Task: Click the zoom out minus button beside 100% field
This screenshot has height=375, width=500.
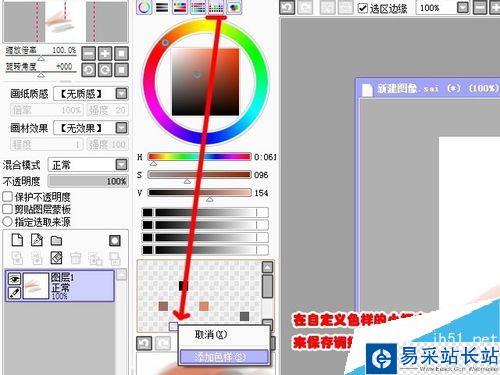Action: (480, 7)
